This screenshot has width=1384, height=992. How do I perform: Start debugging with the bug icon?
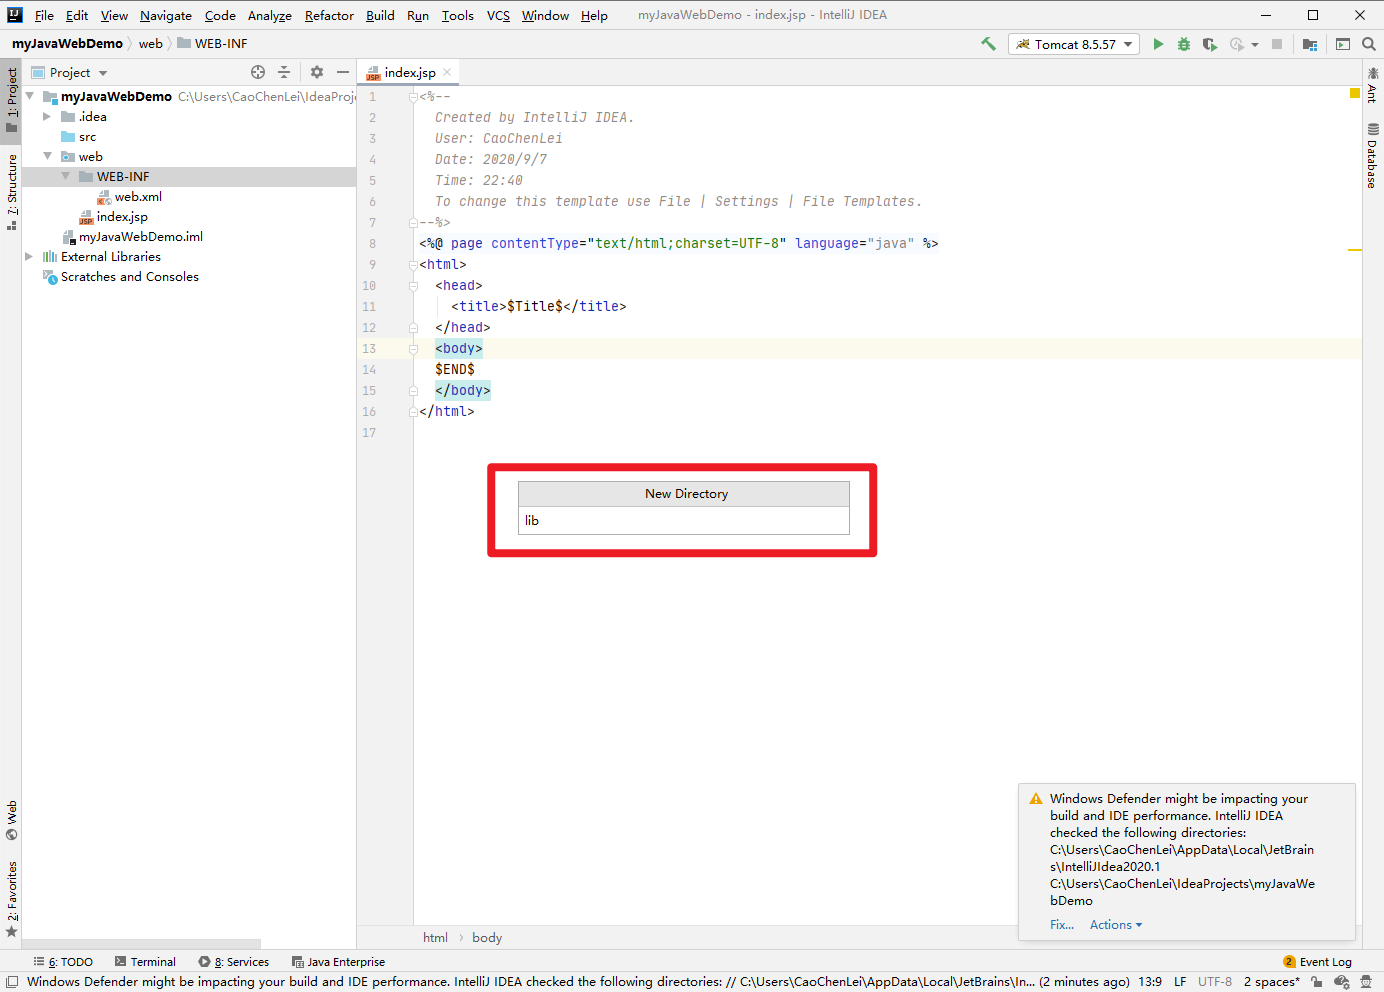(x=1184, y=44)
